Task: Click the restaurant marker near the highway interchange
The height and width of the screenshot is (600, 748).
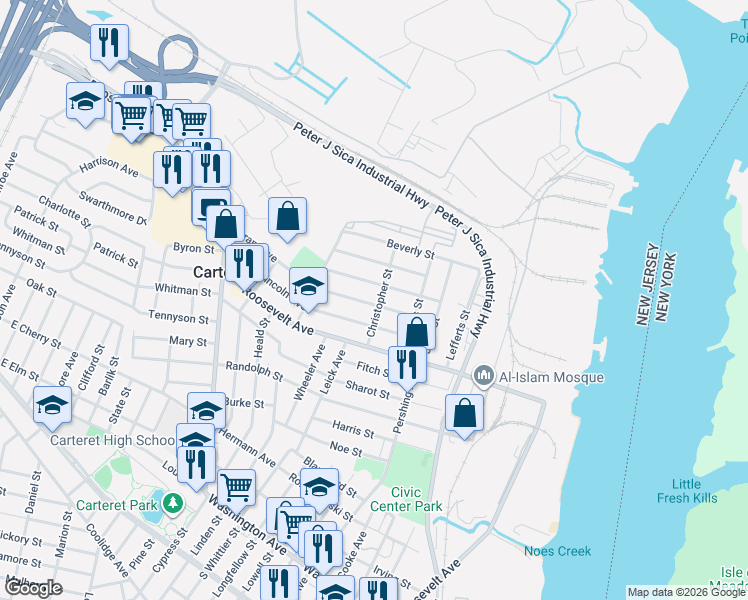Action: point(109,42)
